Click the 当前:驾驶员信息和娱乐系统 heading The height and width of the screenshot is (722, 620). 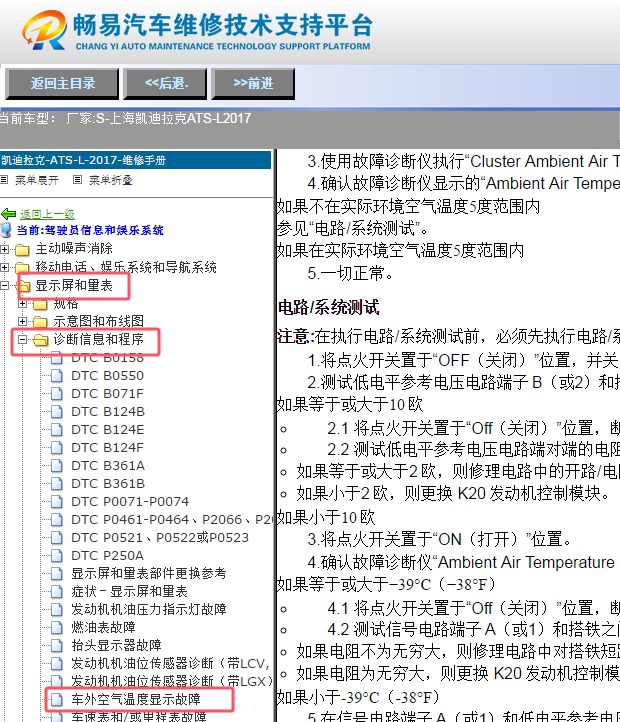[90, 230]
